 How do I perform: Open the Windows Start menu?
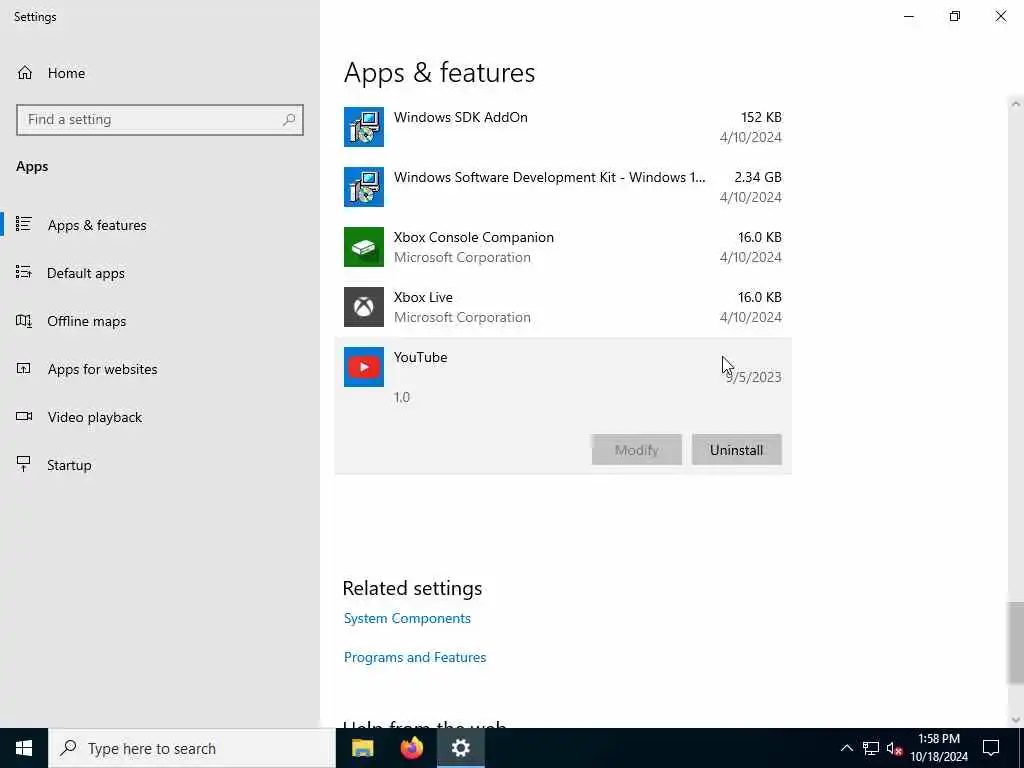pos(24,748)
